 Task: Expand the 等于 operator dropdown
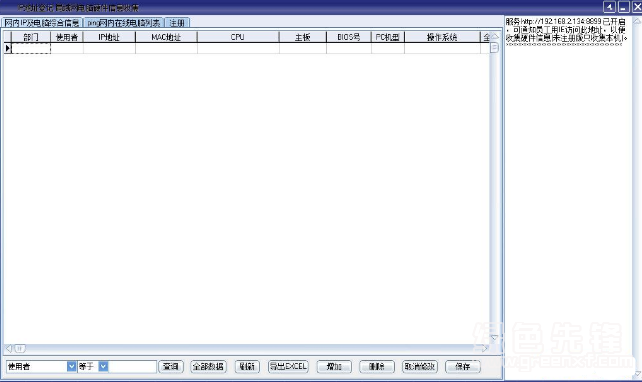click(x=103, y=366)
